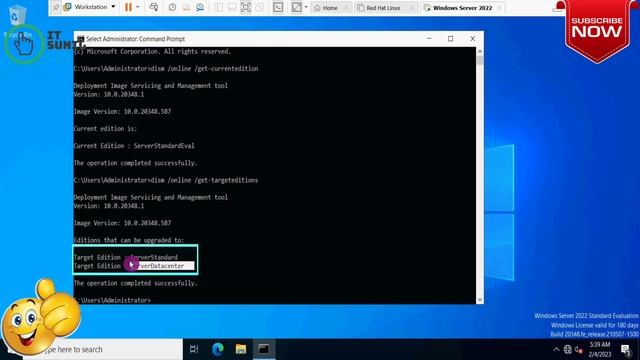Click 'Current Edition : ServerStandardEval' line
640x360 pixels.
tap(134, 146)
